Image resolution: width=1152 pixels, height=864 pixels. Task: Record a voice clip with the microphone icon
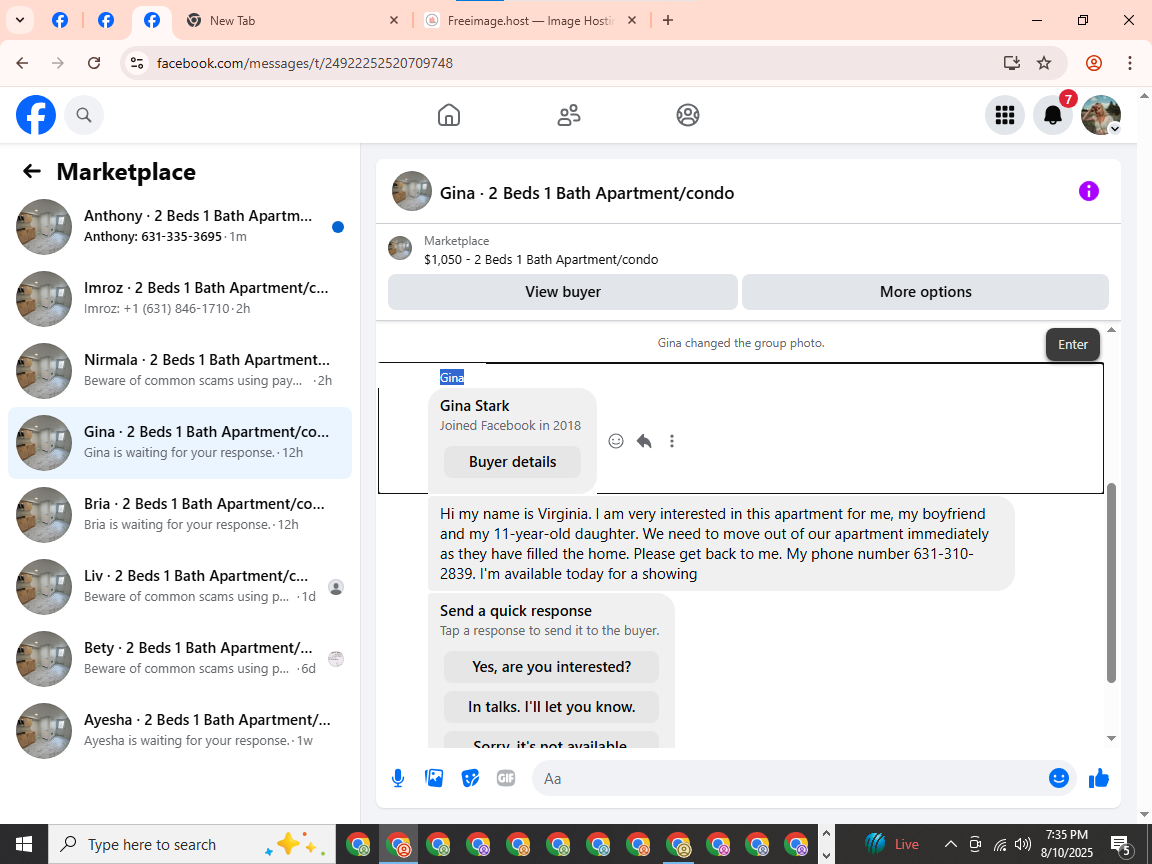[x=397, y=778]
